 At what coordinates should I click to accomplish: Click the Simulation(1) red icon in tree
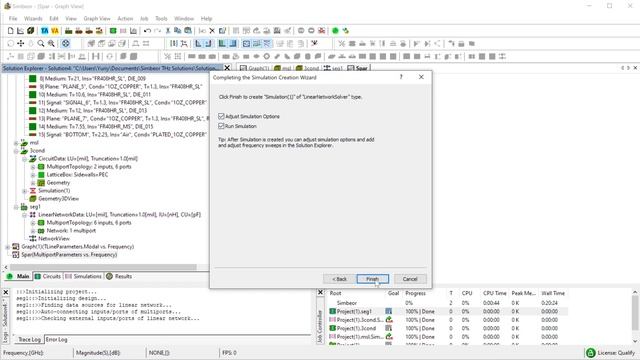coord(33,191)
